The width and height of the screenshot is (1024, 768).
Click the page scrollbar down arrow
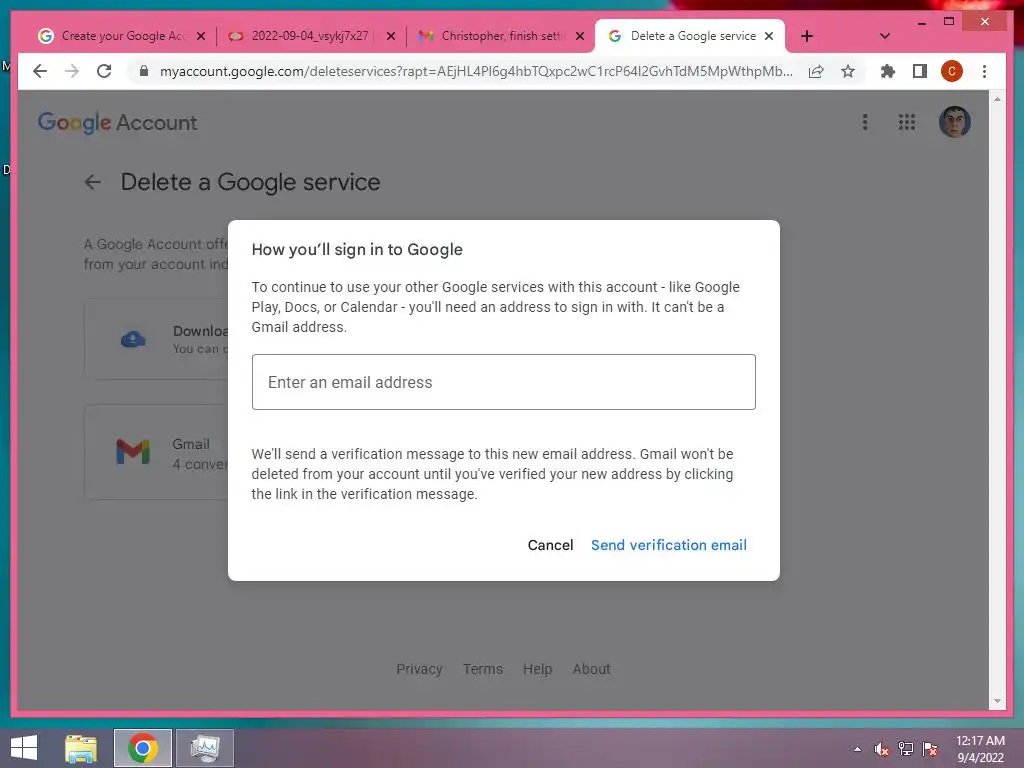[997, 701]
